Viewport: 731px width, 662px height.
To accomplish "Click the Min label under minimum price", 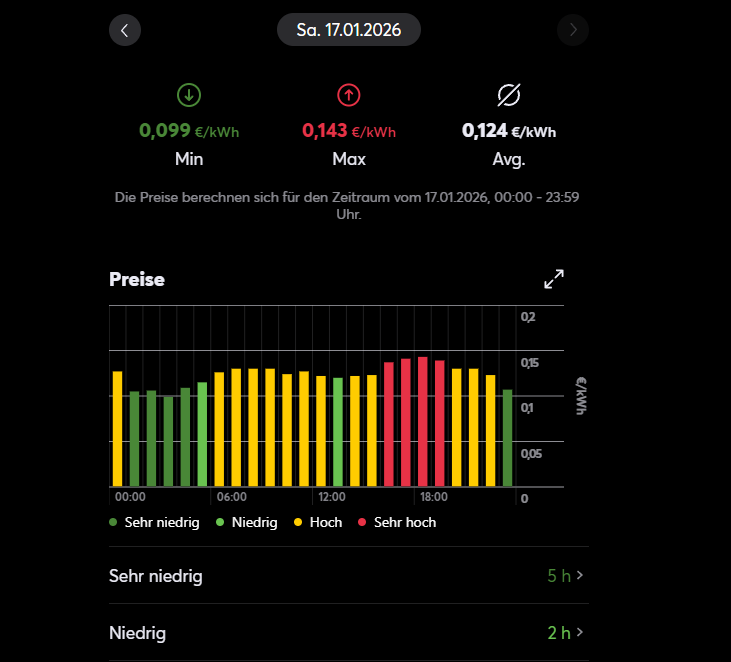I will 189,159.
